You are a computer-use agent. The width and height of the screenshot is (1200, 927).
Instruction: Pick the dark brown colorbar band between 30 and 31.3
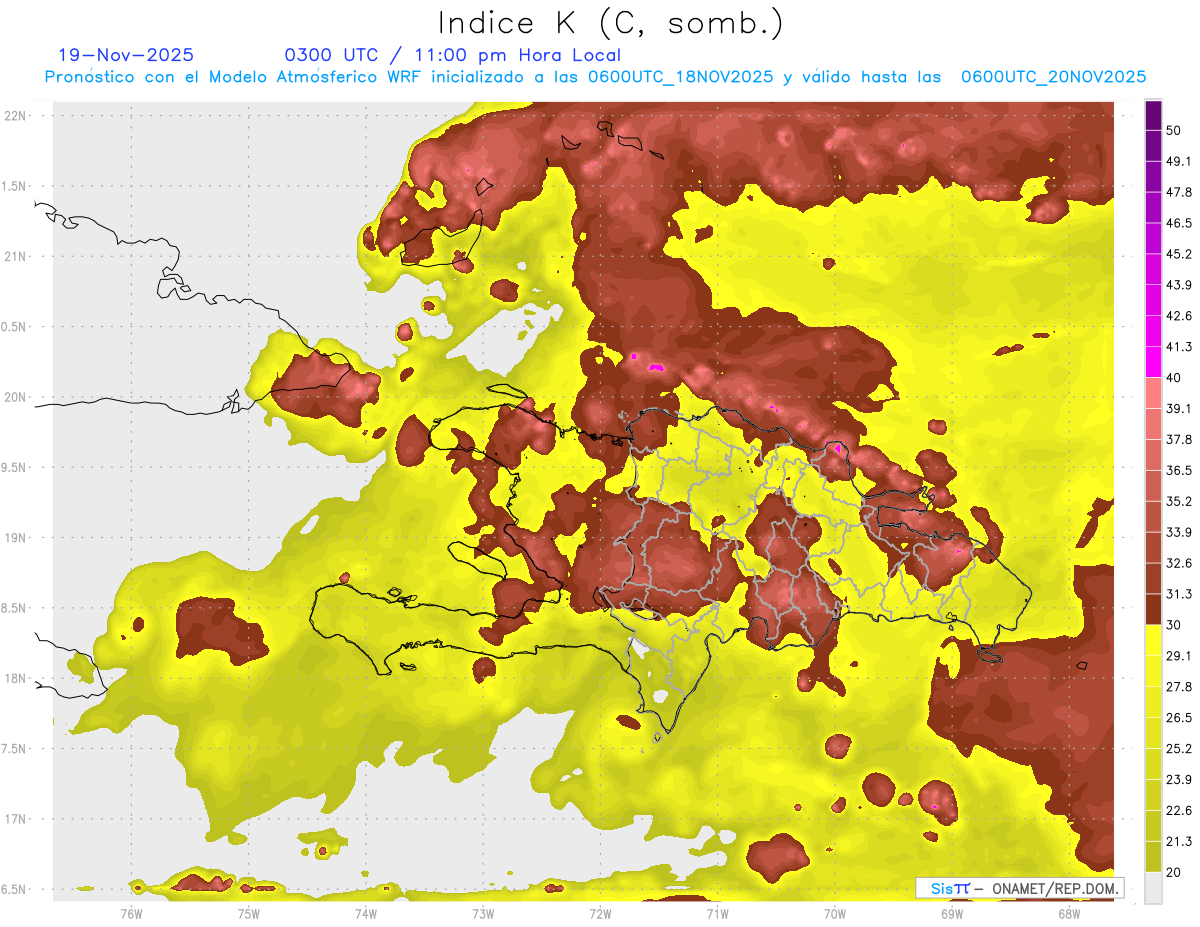pos(1153,609)
